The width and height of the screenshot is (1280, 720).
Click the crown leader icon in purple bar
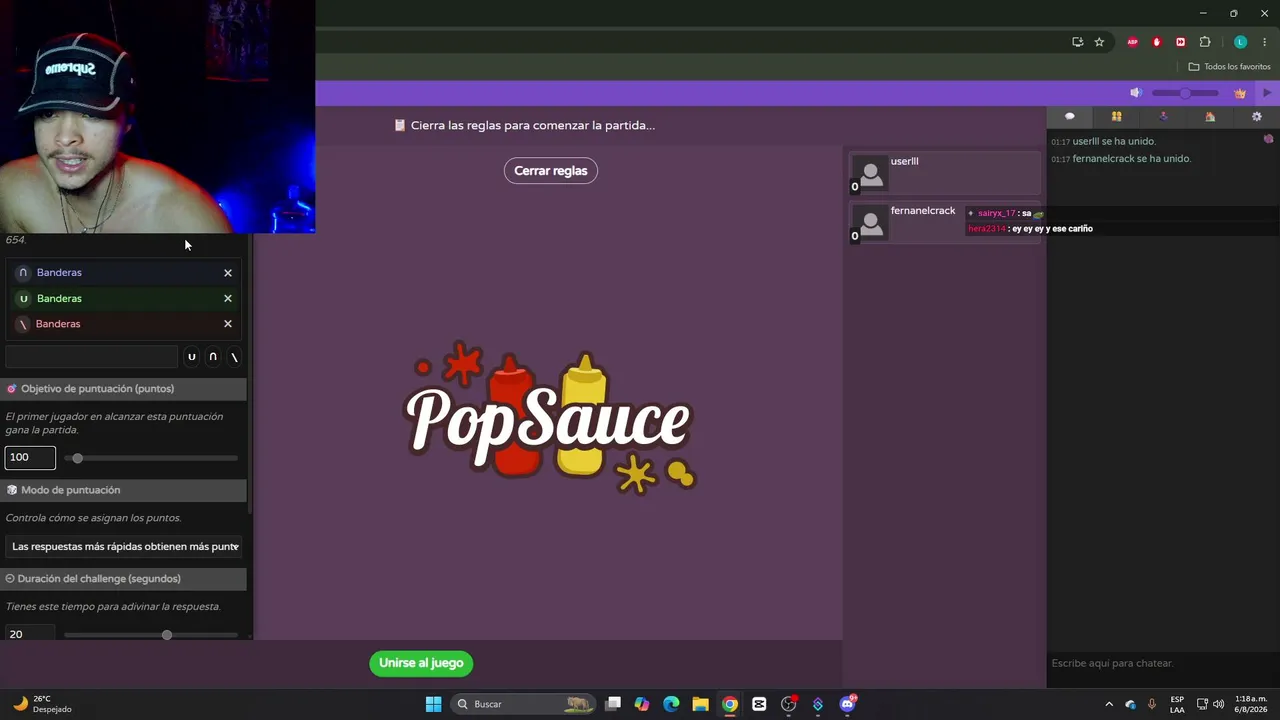[1240, 93]
